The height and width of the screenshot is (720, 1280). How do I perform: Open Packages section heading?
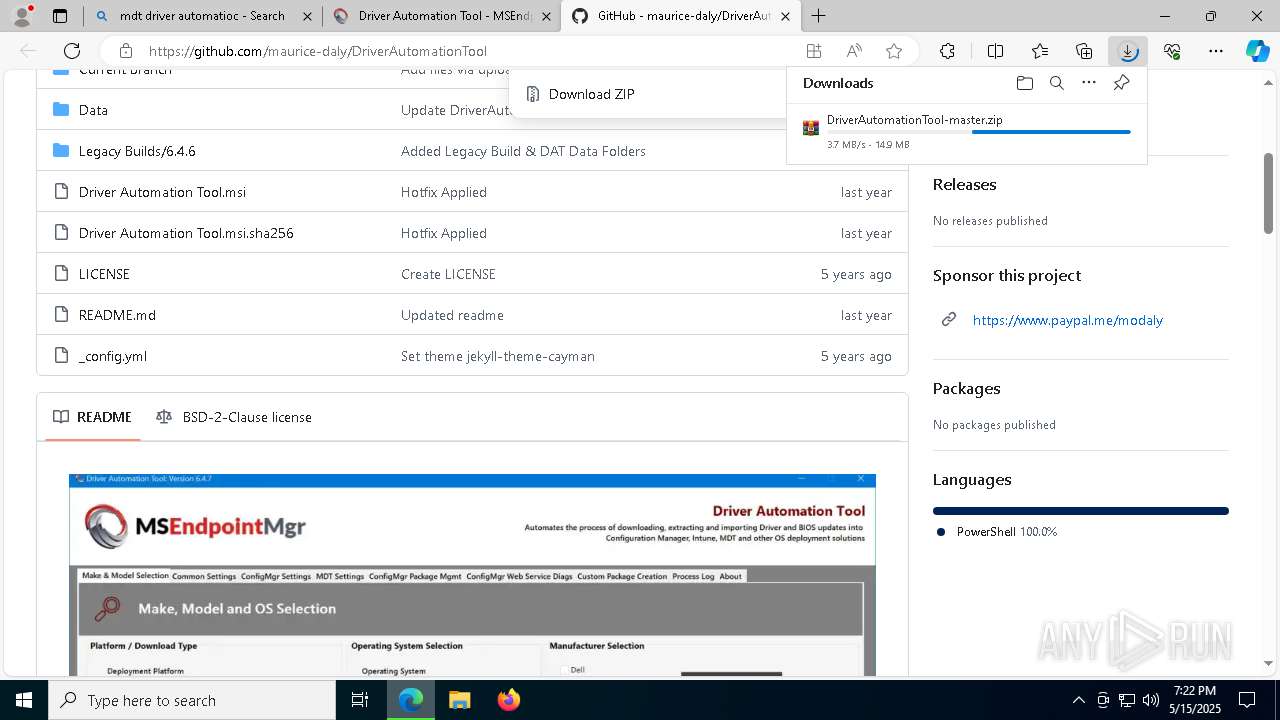966,388
